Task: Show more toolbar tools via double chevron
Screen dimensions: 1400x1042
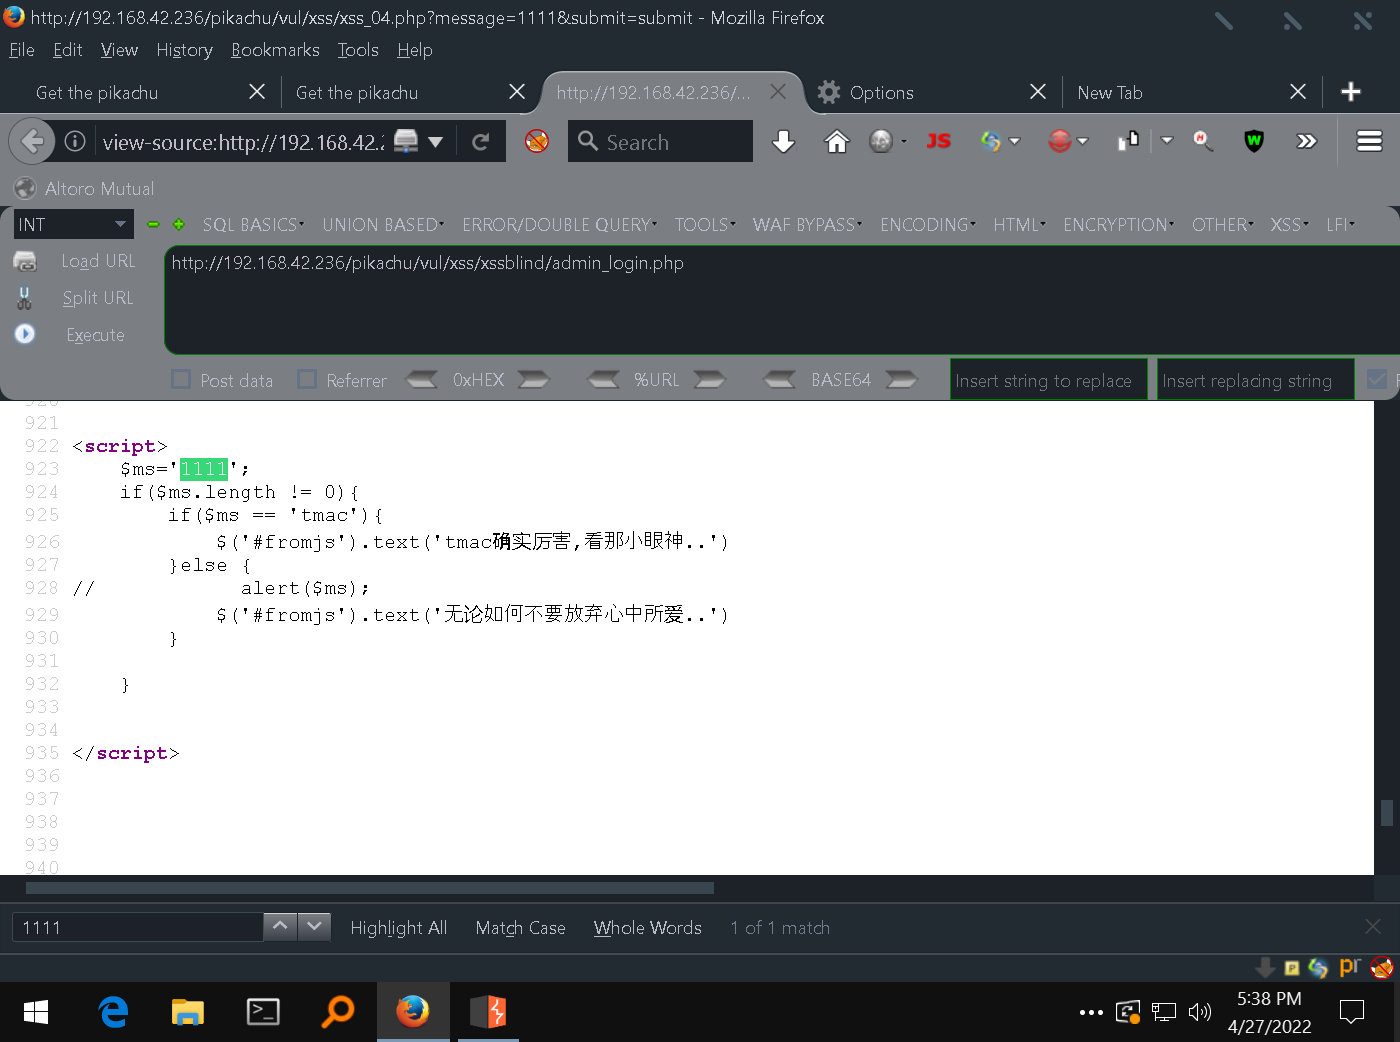Action: pyautogui.click(x=1306, y=141)
